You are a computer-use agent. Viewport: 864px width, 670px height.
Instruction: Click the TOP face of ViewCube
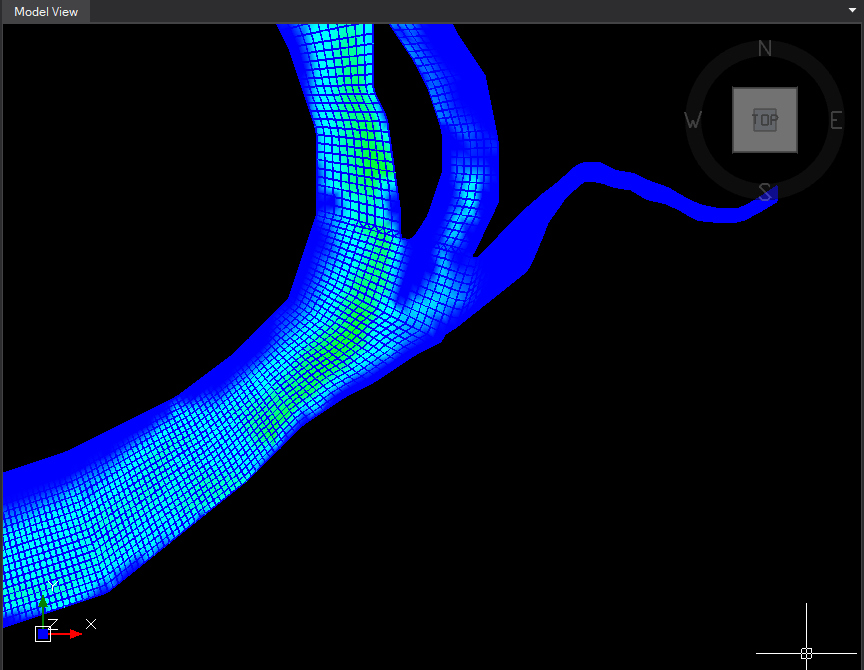[765, 120]
